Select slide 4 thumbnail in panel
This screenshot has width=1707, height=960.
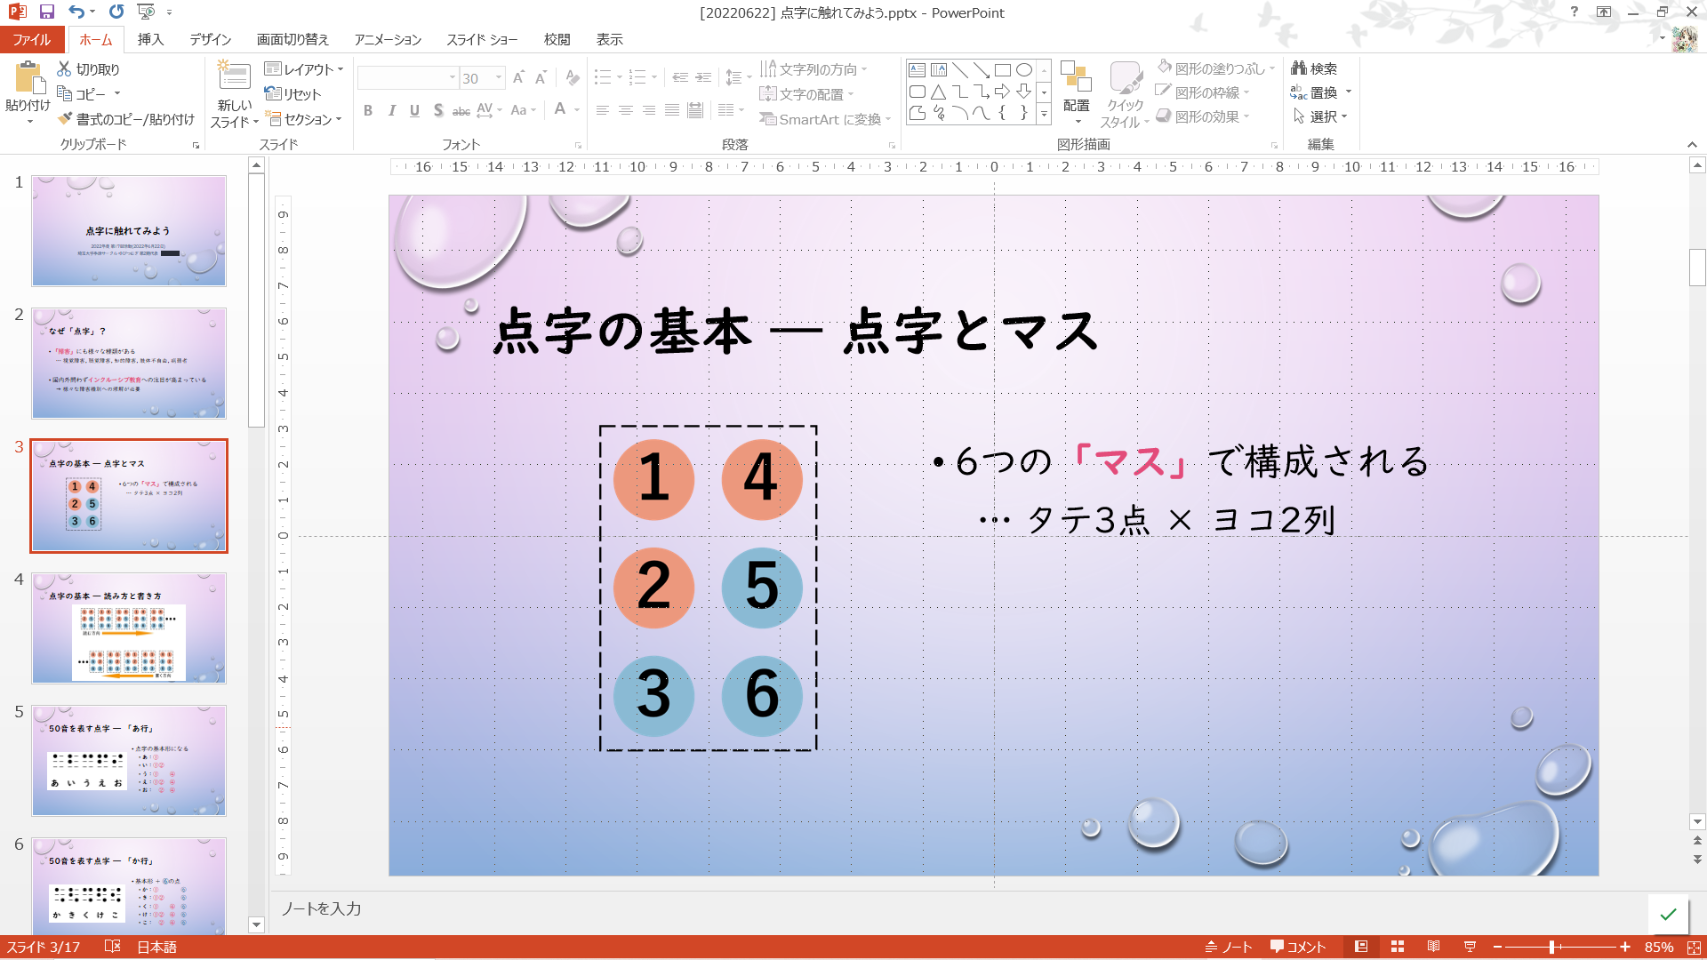129,627
